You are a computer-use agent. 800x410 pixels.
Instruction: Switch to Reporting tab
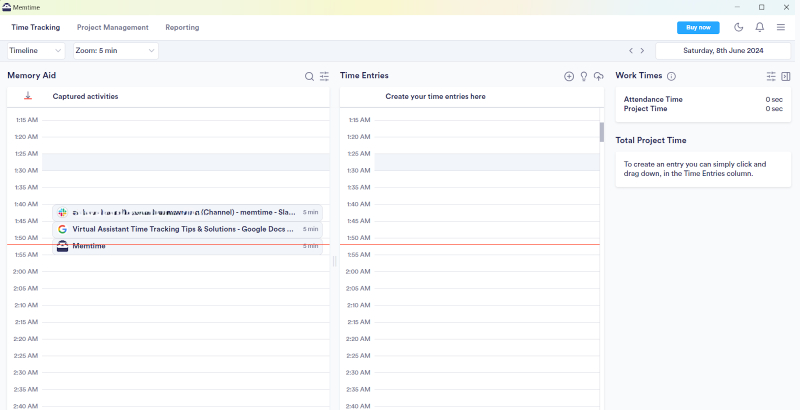[182, 28]
